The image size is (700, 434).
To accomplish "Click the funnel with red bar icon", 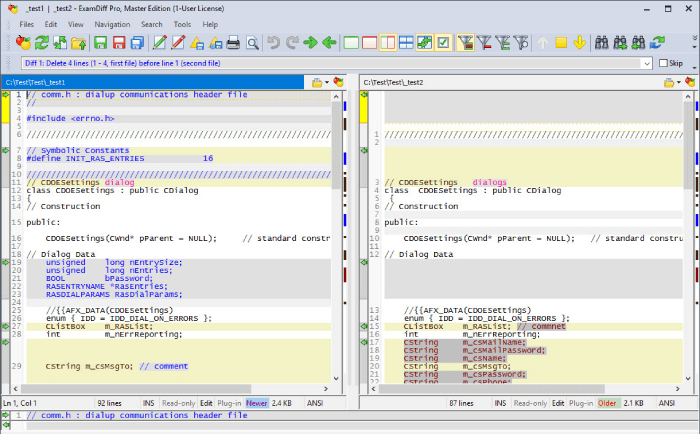I will click(x=484, y=43).
